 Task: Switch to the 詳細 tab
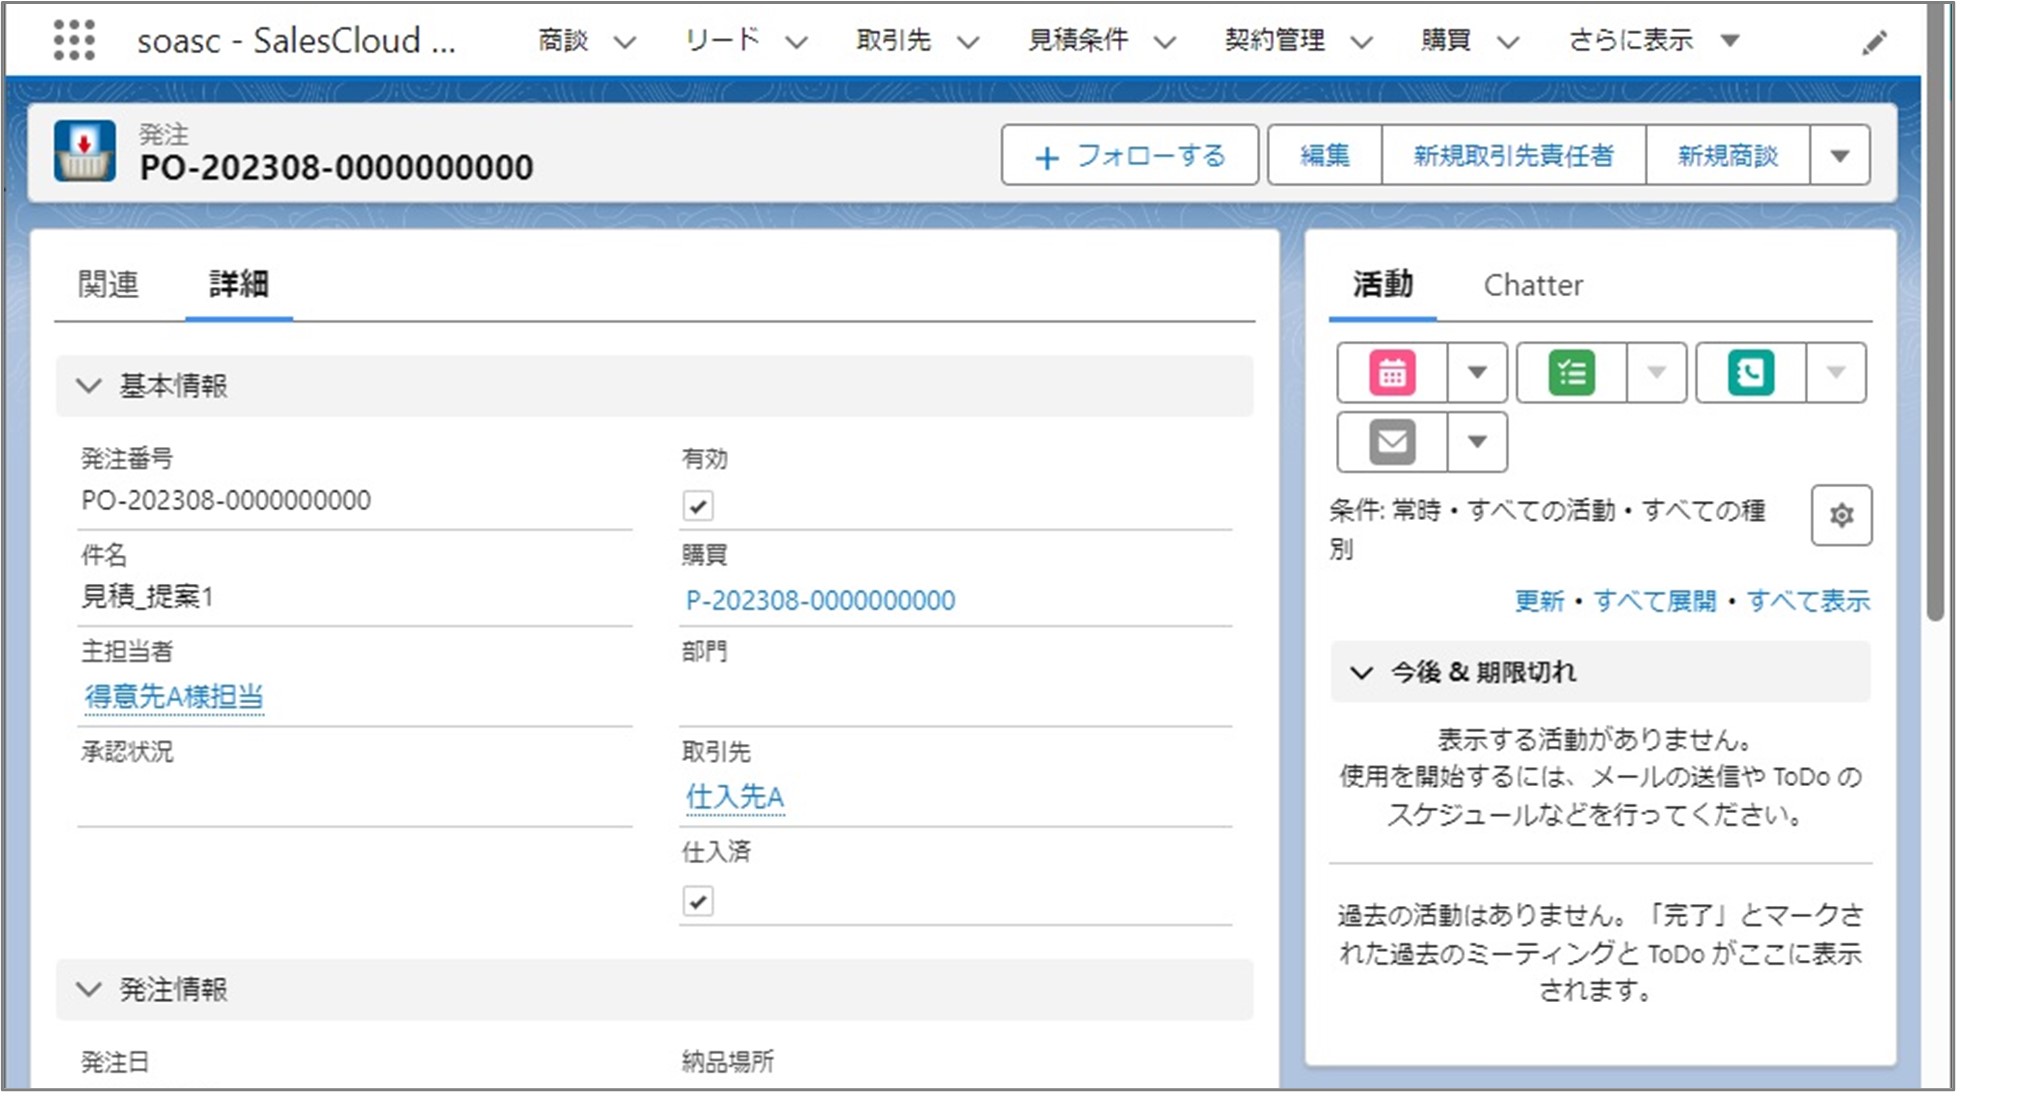(238, 285)
